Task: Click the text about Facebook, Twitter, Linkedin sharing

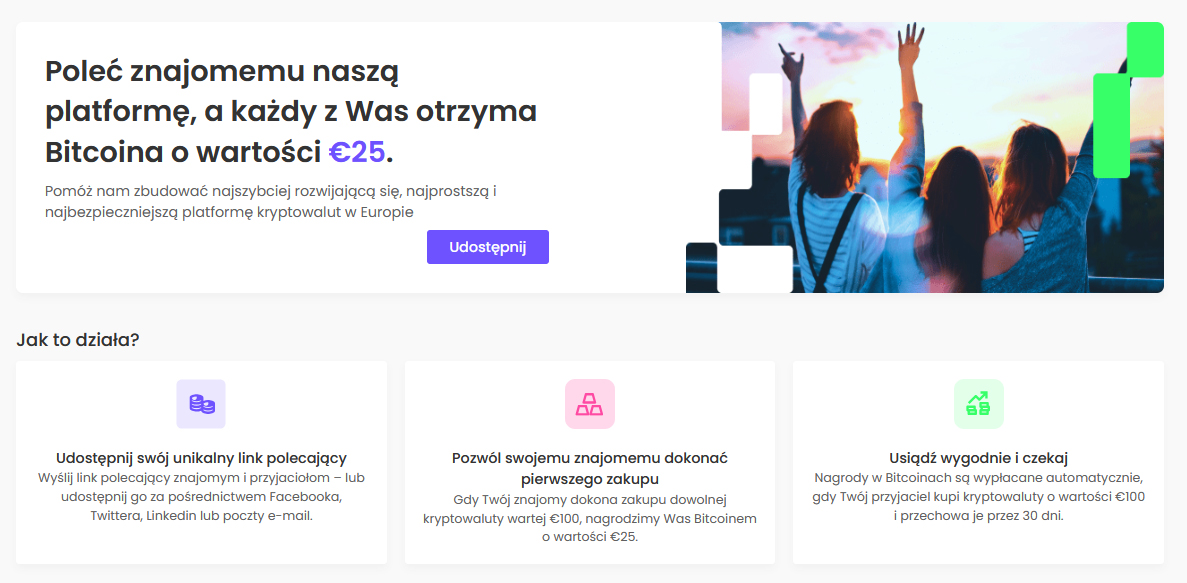Action: [201, 497]
